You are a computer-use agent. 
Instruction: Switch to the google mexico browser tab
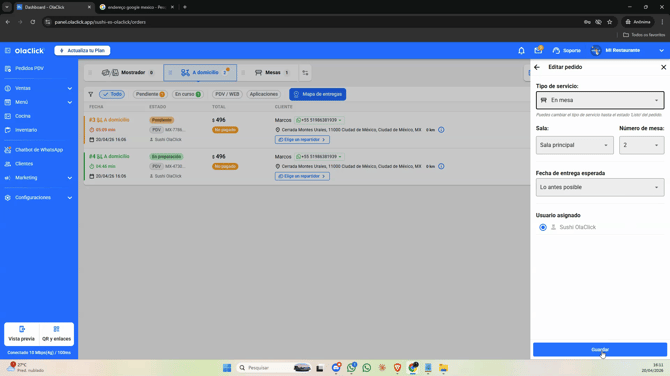click(x=136, y=7)
